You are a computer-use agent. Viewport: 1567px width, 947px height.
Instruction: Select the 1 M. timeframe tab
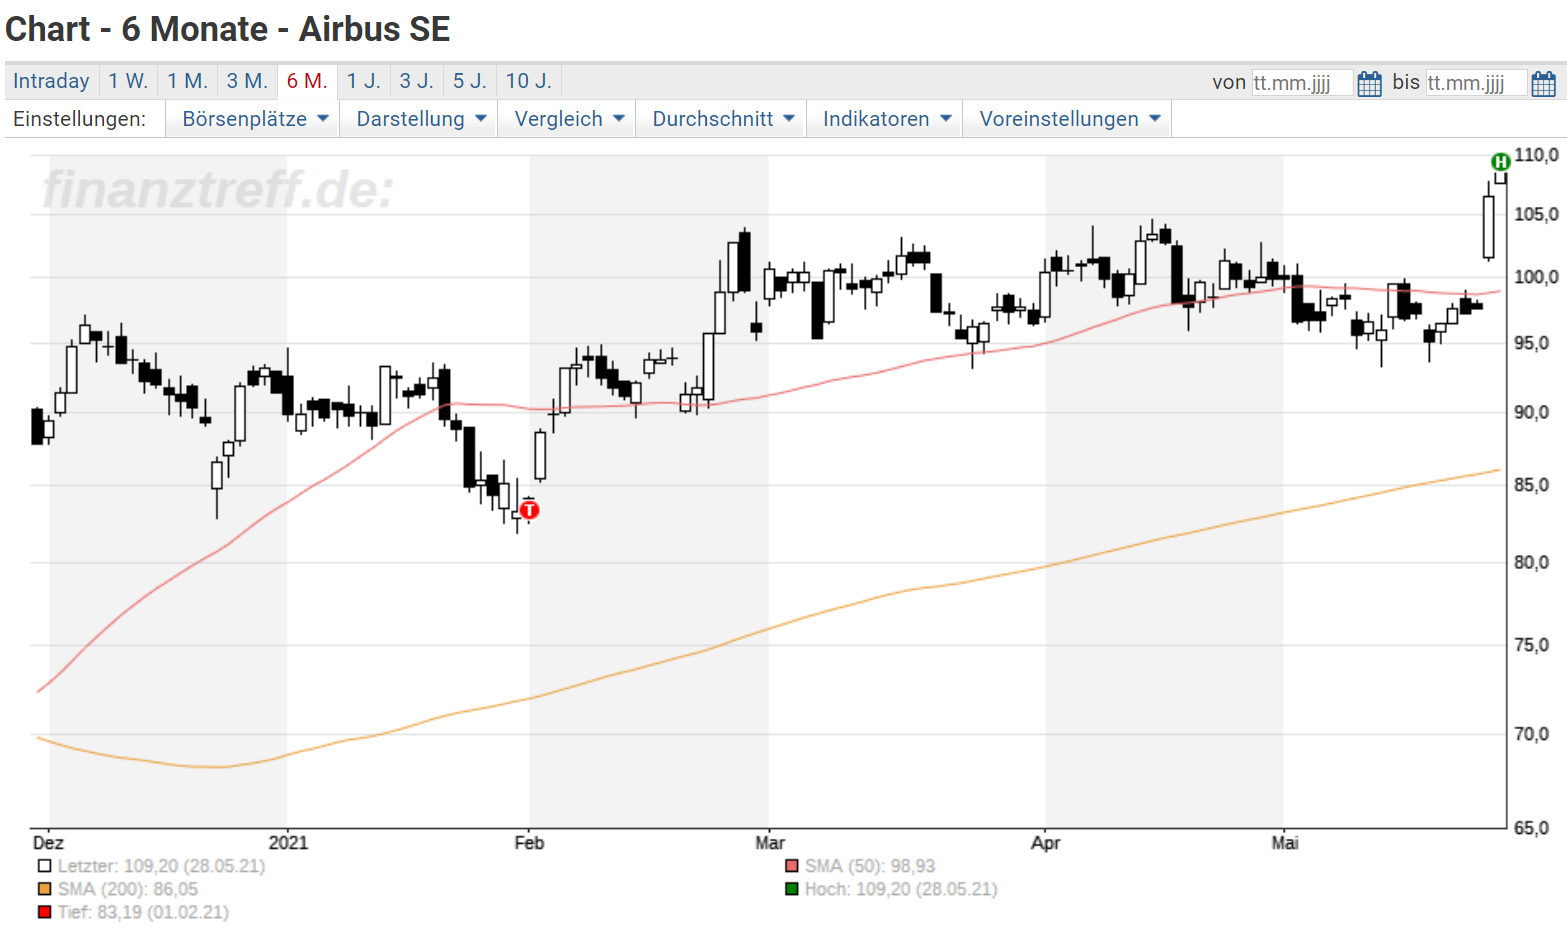[x=187, y=81]
